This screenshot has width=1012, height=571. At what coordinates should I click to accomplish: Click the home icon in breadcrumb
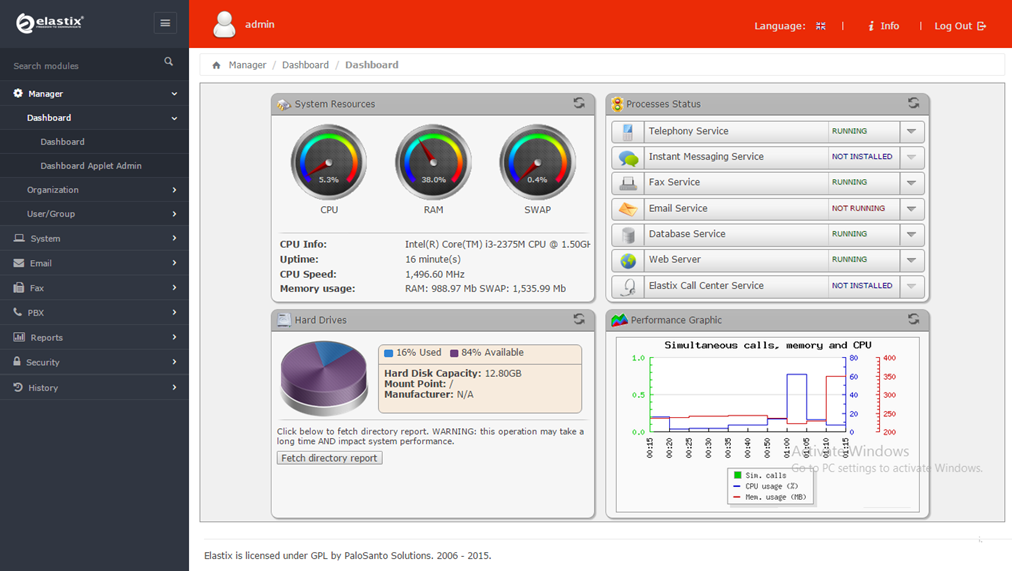tap(216, 65)
